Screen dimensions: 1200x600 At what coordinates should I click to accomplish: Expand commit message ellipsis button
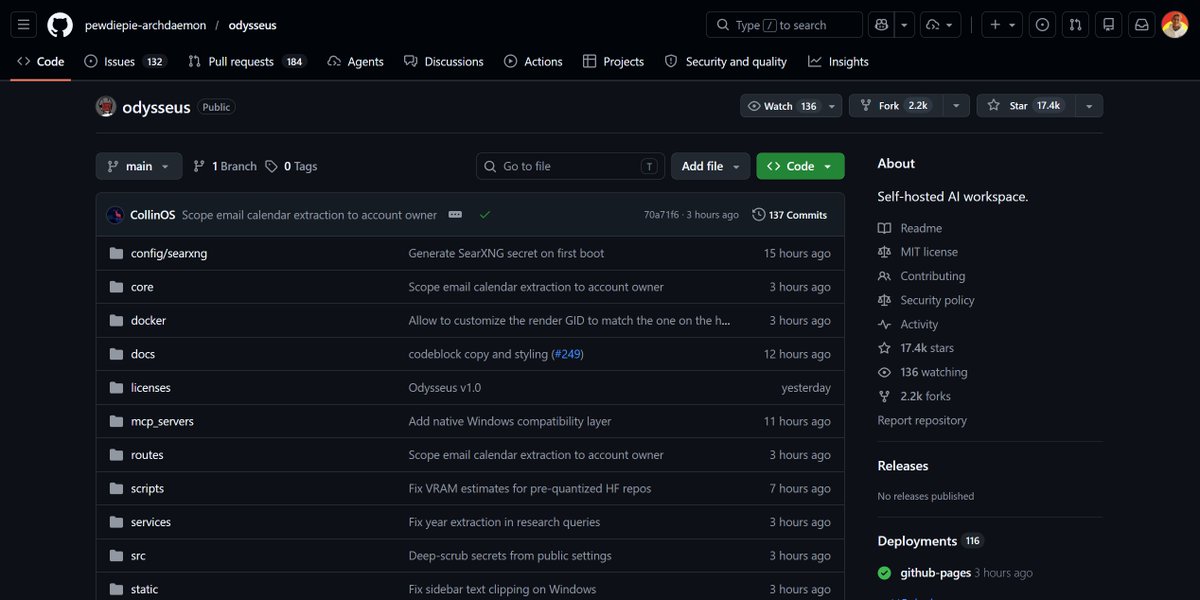[455, 215]
